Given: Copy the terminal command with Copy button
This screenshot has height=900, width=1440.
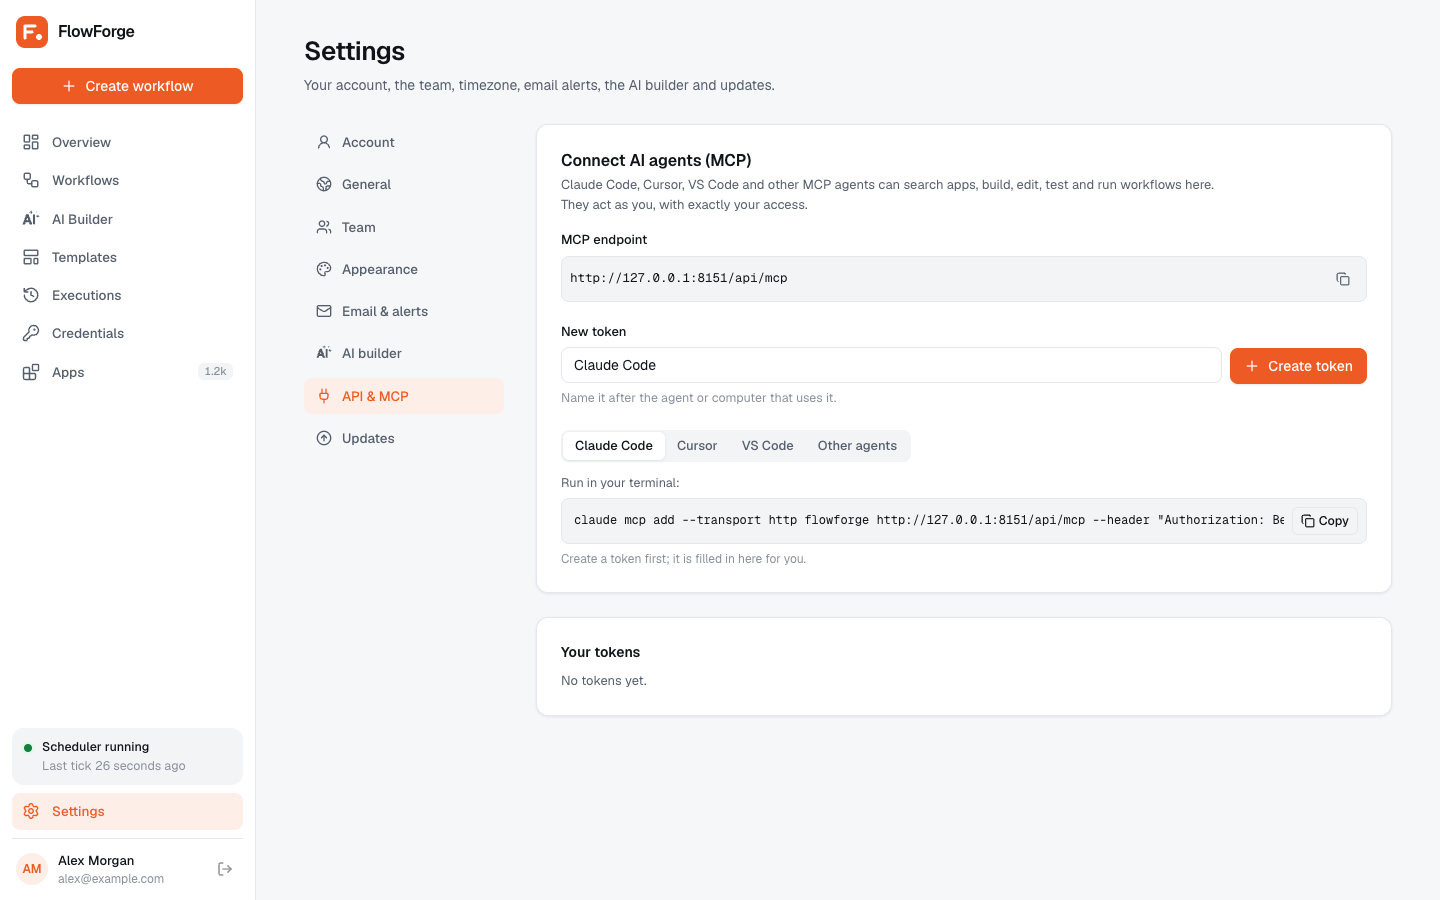Looking at the screenshot, I should (1325, 521).
